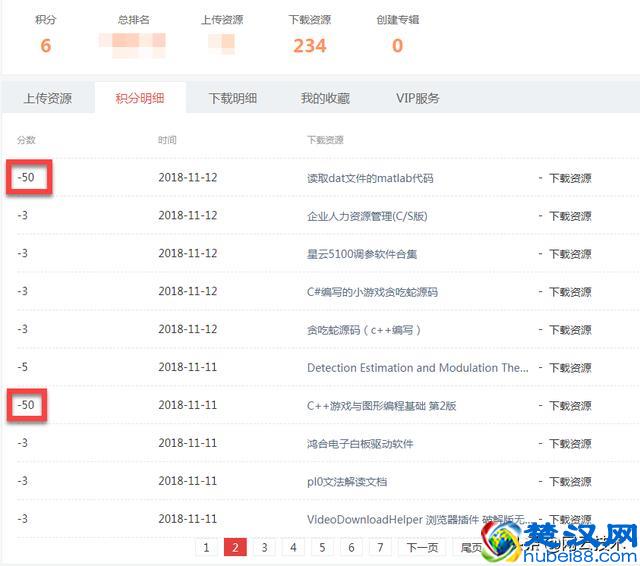The width and height of the screenshot is (640, 566).
Task: Click the date in the 星云5100调参软件合集 row
Action: pyautogui.click(x=188, y=253)
